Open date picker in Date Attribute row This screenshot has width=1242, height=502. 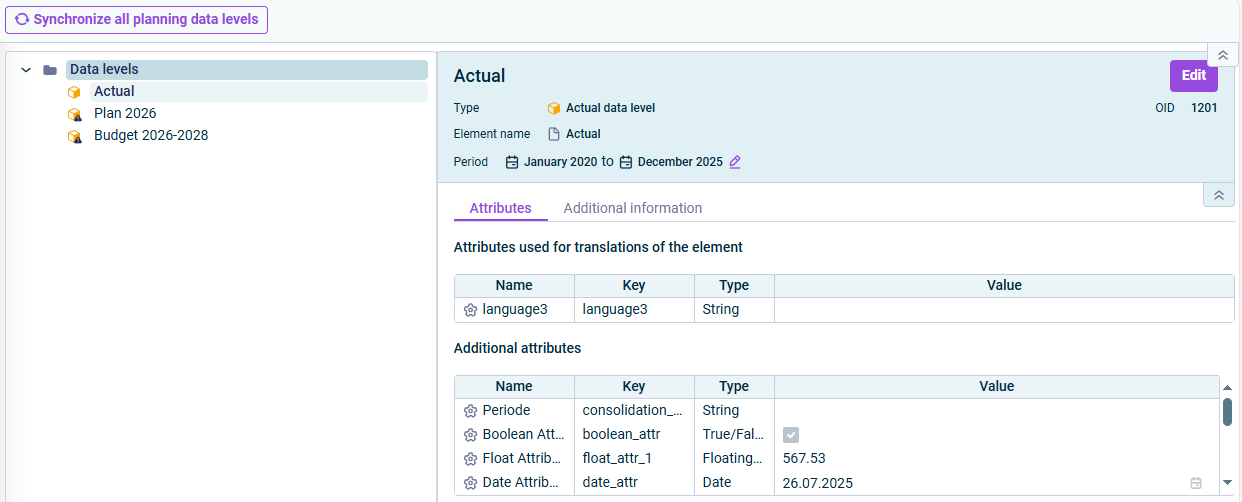tap(1196, 483)
